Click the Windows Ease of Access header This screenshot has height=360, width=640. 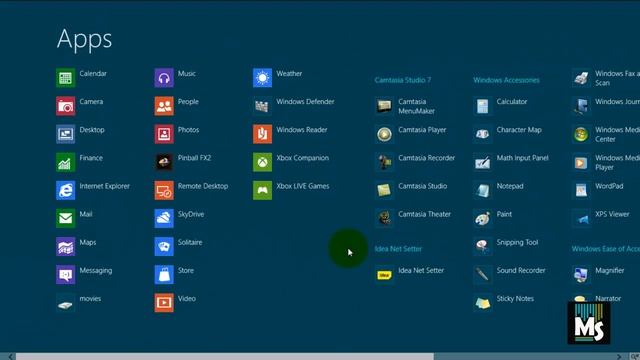[x=606, y=249]
